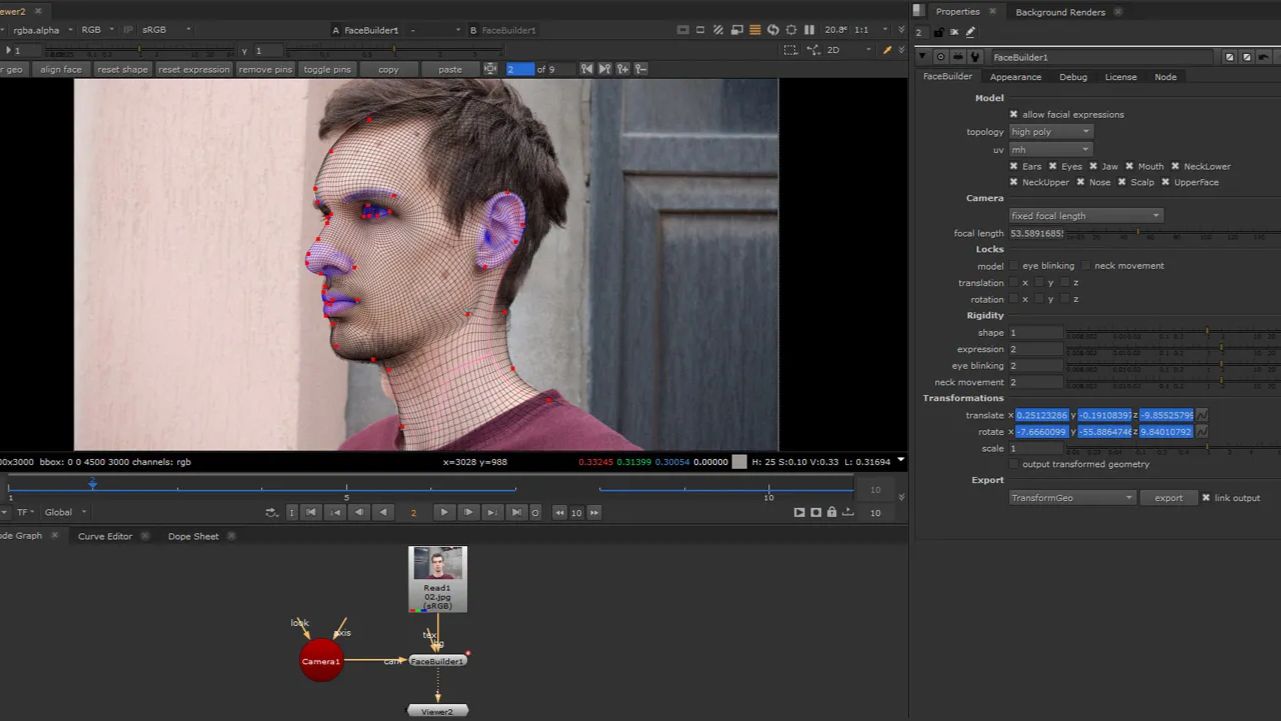Click the loop mode icon in timeline controls

pyautogui.click(x=271, y=512)
